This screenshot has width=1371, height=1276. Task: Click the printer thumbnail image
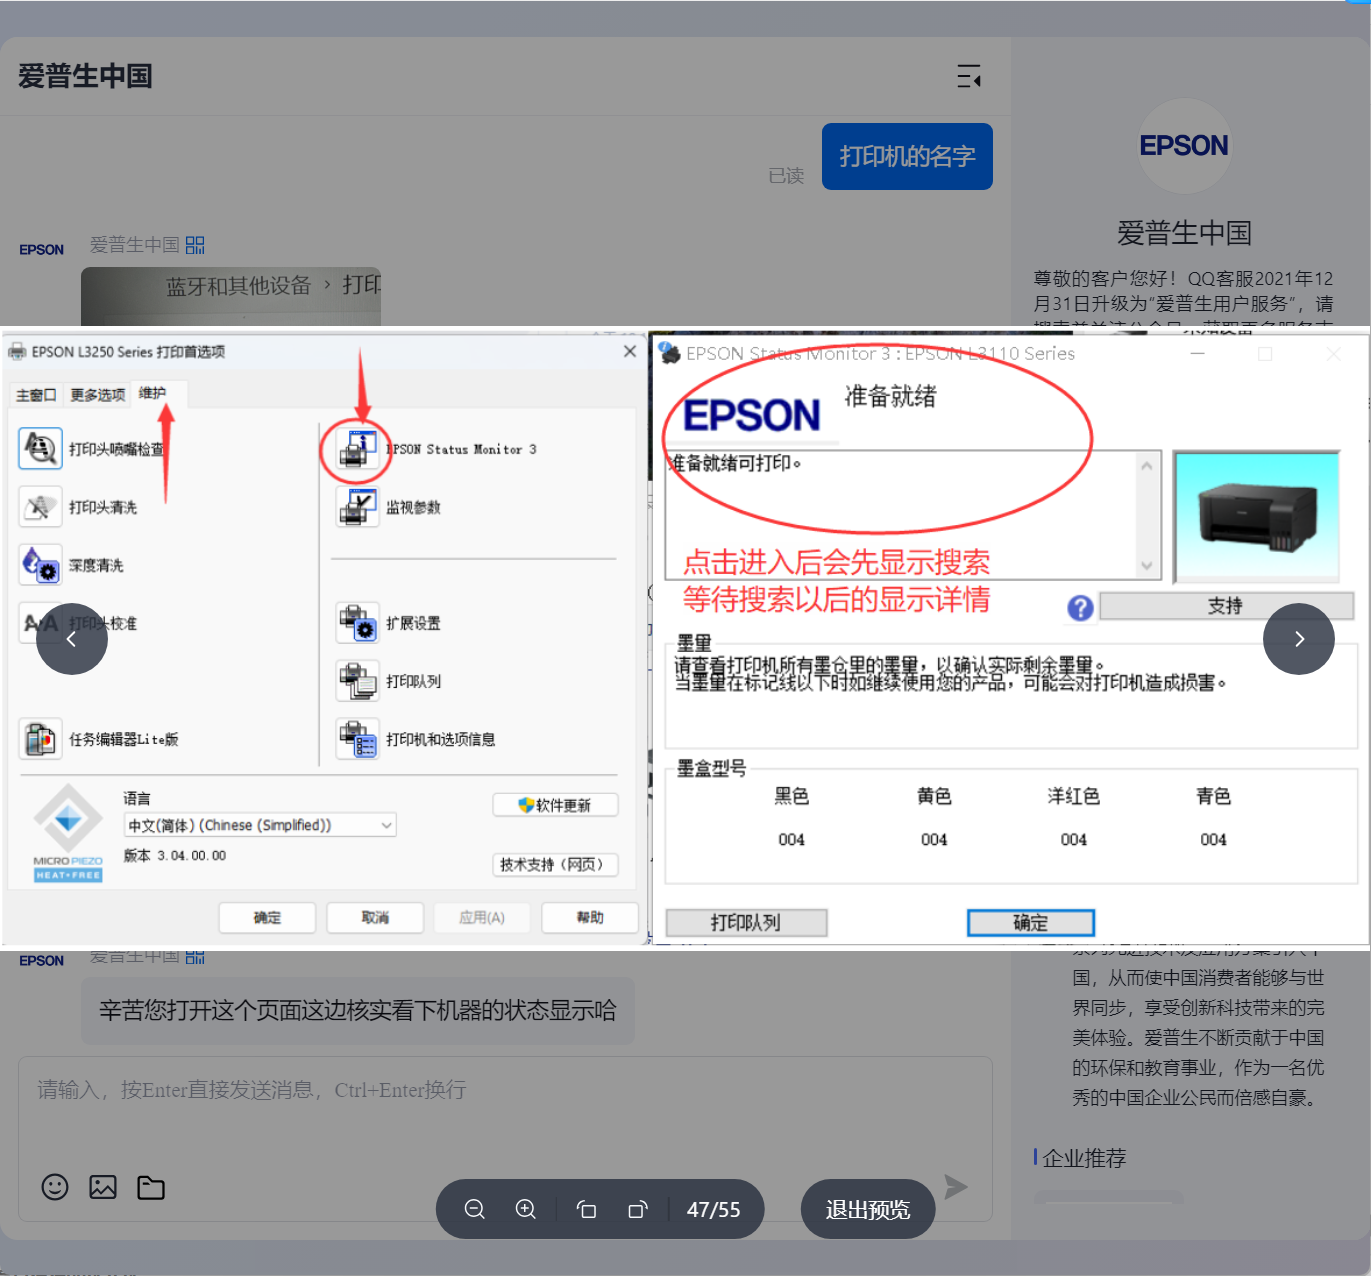coord(1257,516)
